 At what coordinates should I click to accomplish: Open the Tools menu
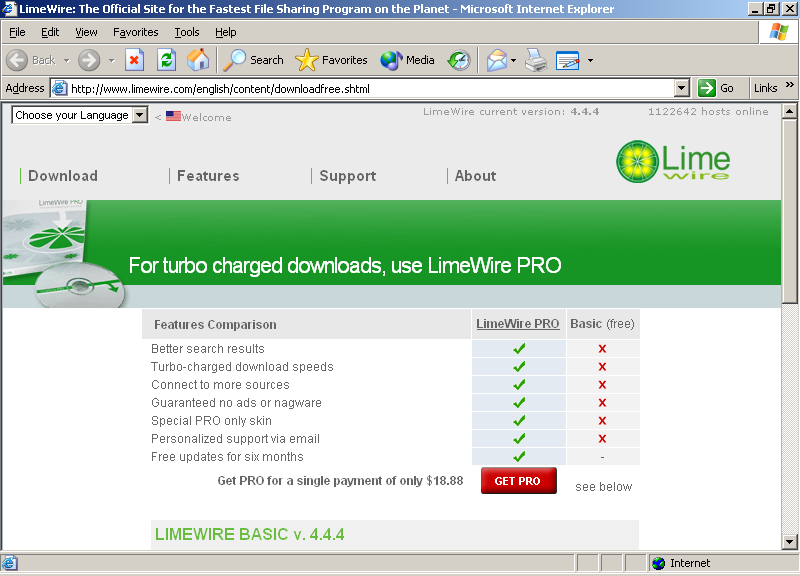(187, 32)
